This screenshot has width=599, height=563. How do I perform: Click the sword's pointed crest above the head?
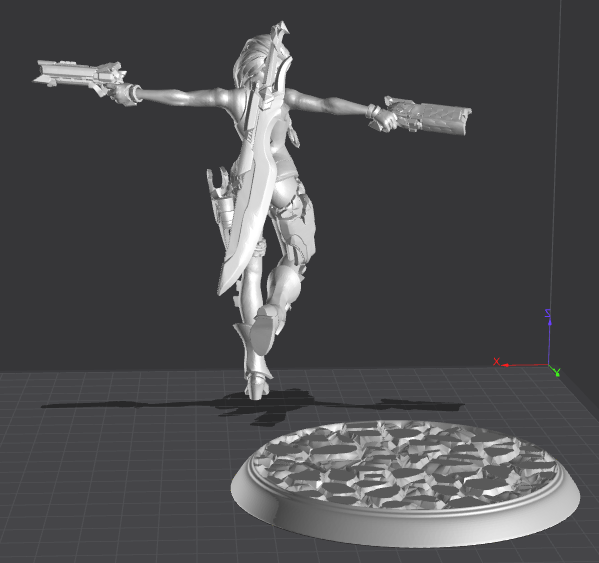click(x=282, y=31)
